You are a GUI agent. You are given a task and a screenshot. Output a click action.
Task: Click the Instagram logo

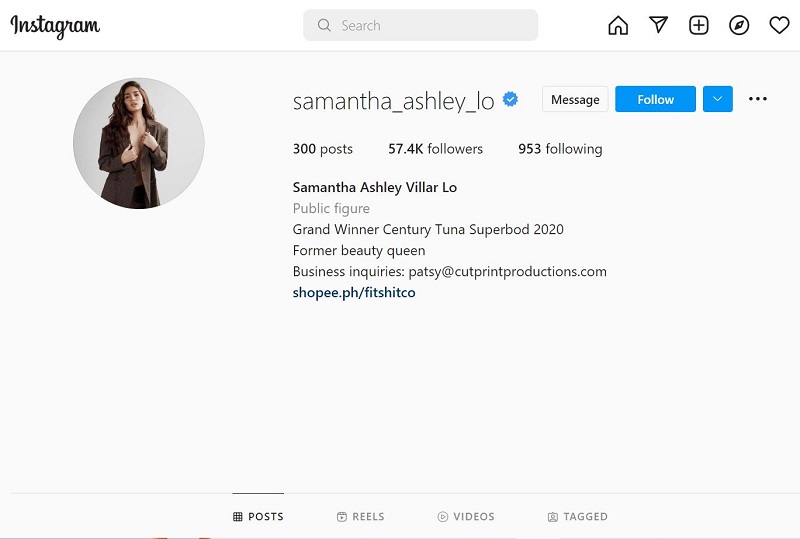[x=55, y=26]
